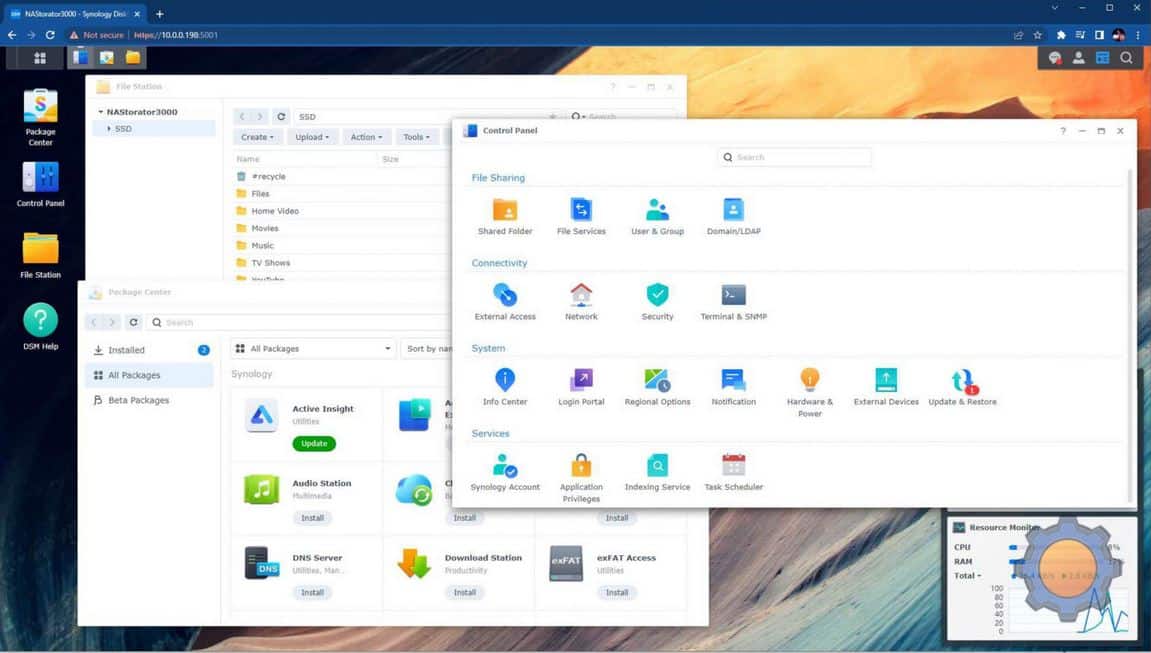
Task: Open Terminal & SNMP settings
Action: pyautogui.click(x=733, y=302)
